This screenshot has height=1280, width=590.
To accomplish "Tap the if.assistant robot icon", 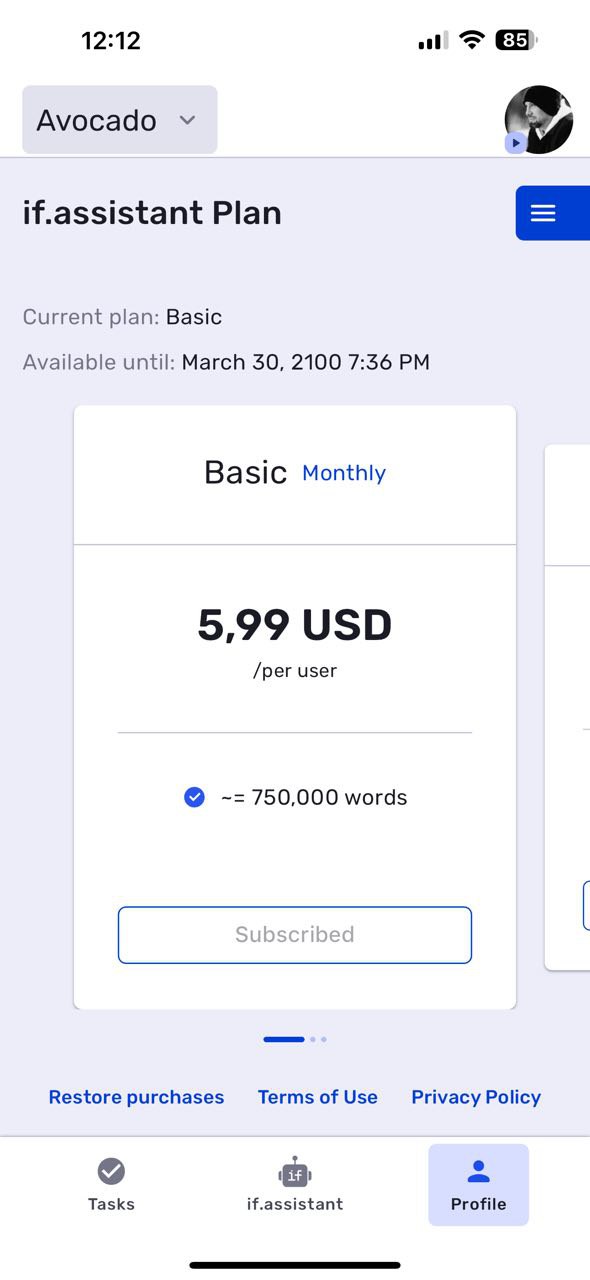I will pyautogui.click(x=295, y=1173).
